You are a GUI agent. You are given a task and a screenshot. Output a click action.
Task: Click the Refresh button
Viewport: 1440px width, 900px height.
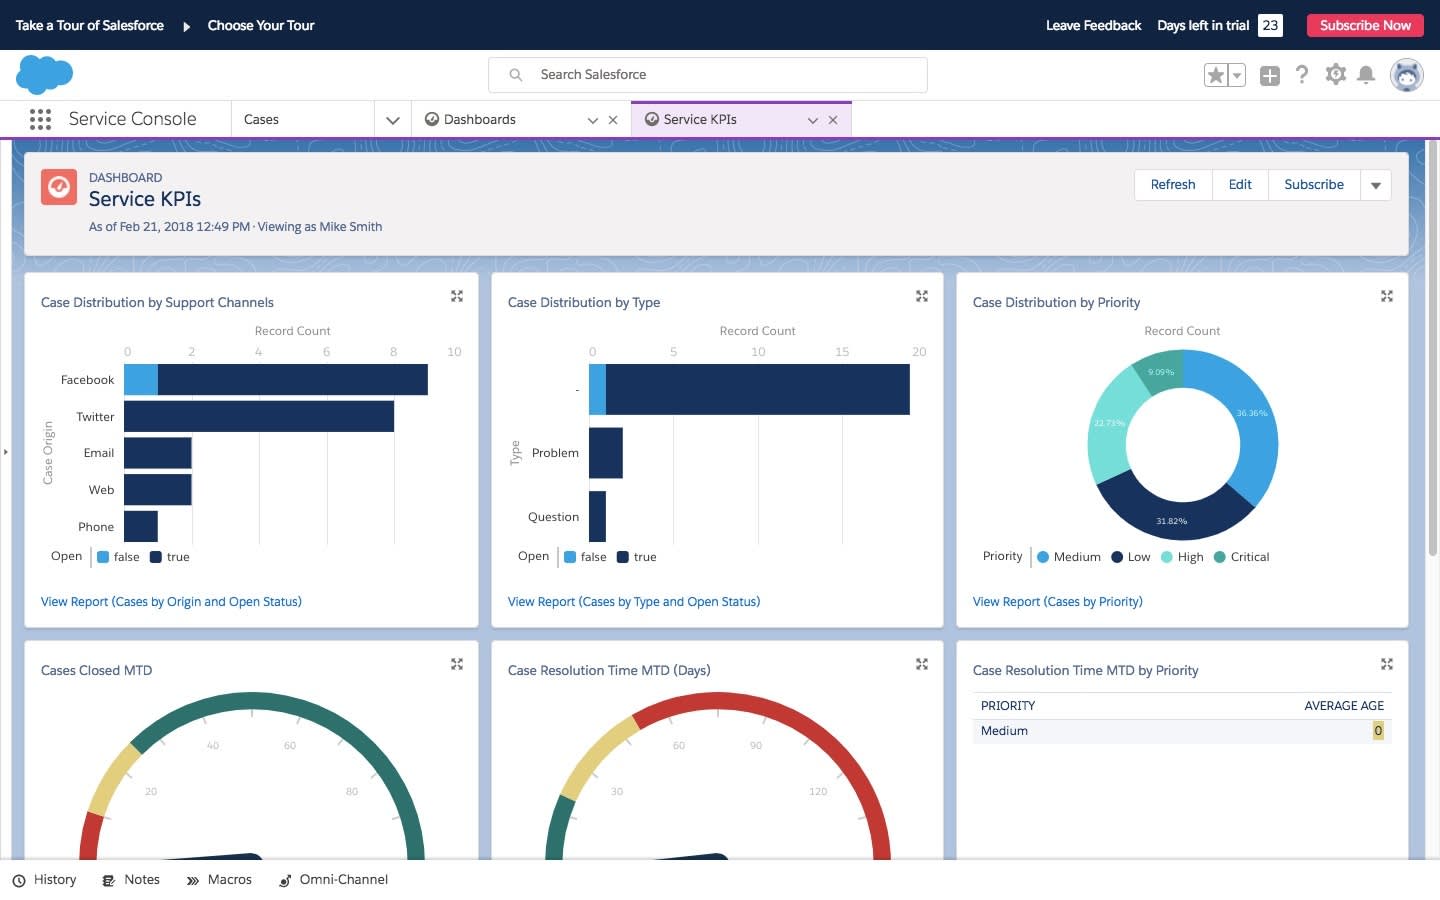click(x=1173, y=185)
